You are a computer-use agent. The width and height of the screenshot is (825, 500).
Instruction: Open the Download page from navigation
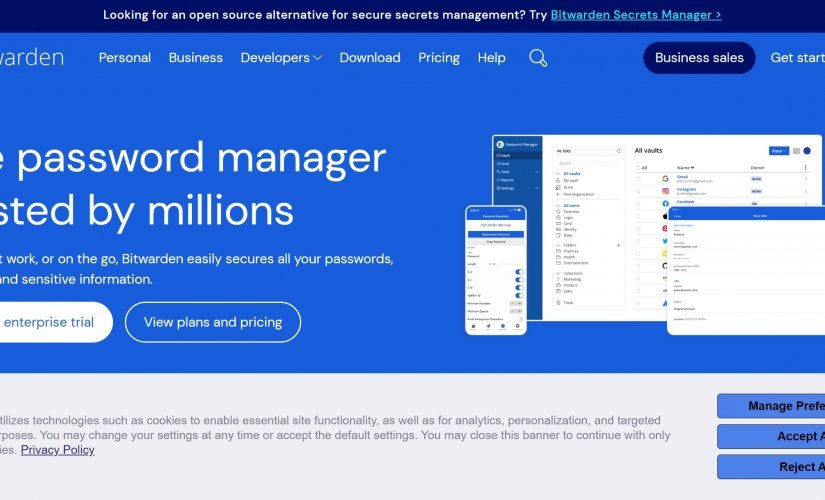coord(370,58)
